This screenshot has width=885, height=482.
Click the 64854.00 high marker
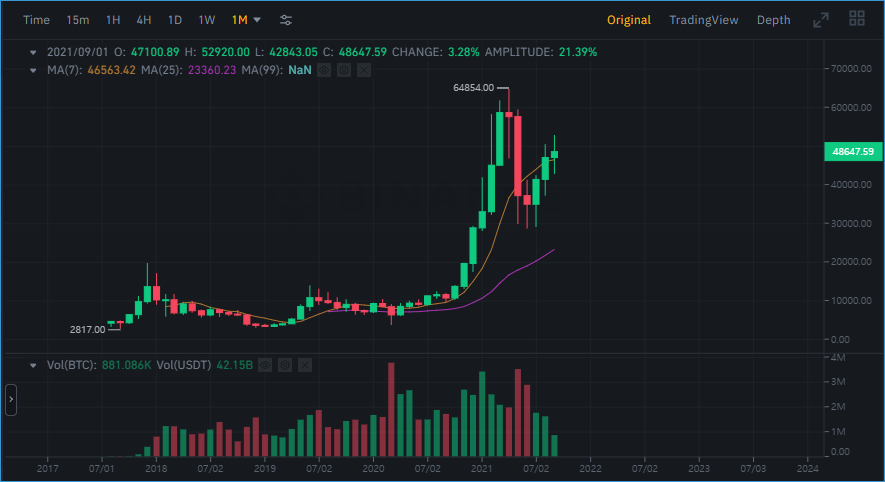coord(474,87)
